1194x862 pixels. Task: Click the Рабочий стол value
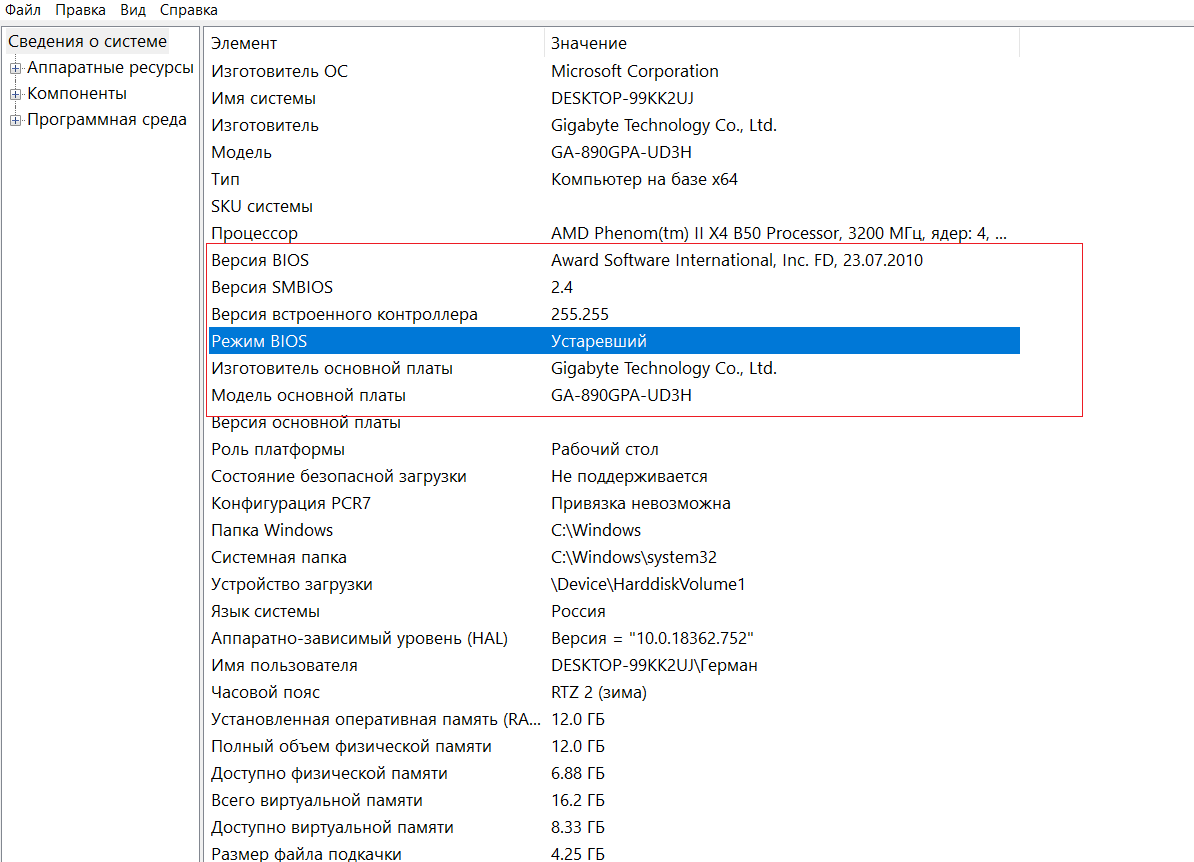605,449
